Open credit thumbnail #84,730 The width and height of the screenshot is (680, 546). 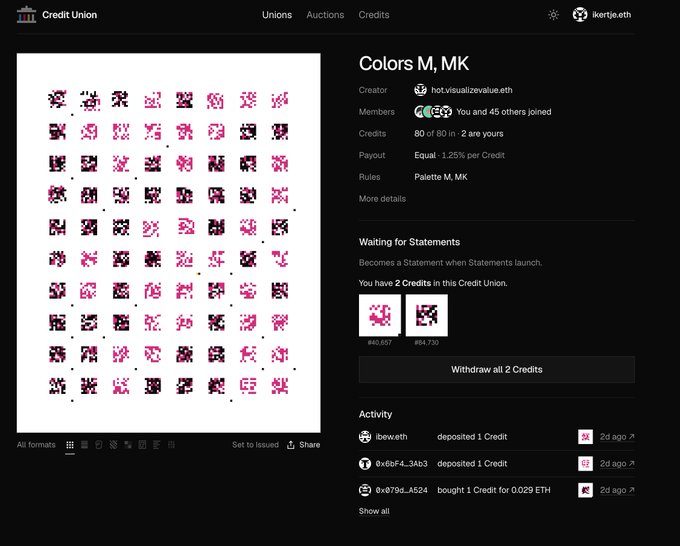(x=427, y=315)
